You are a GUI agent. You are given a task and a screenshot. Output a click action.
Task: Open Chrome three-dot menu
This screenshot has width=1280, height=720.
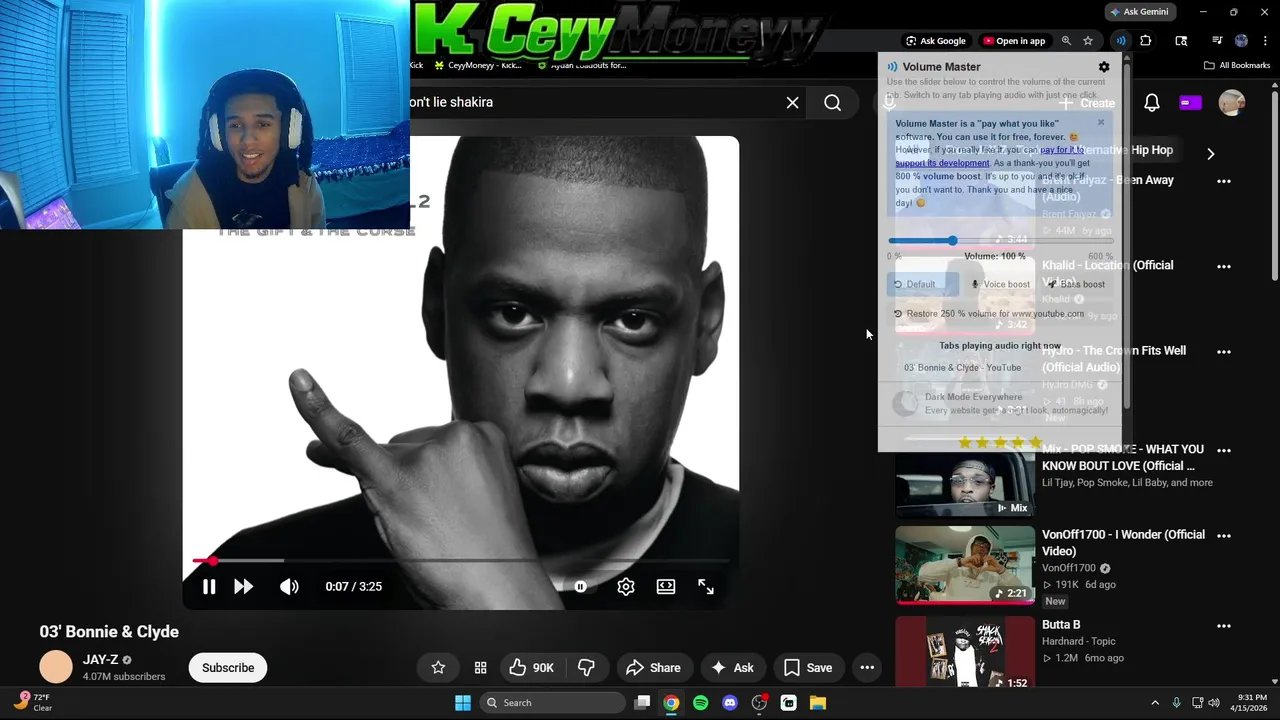point(1265,41)
